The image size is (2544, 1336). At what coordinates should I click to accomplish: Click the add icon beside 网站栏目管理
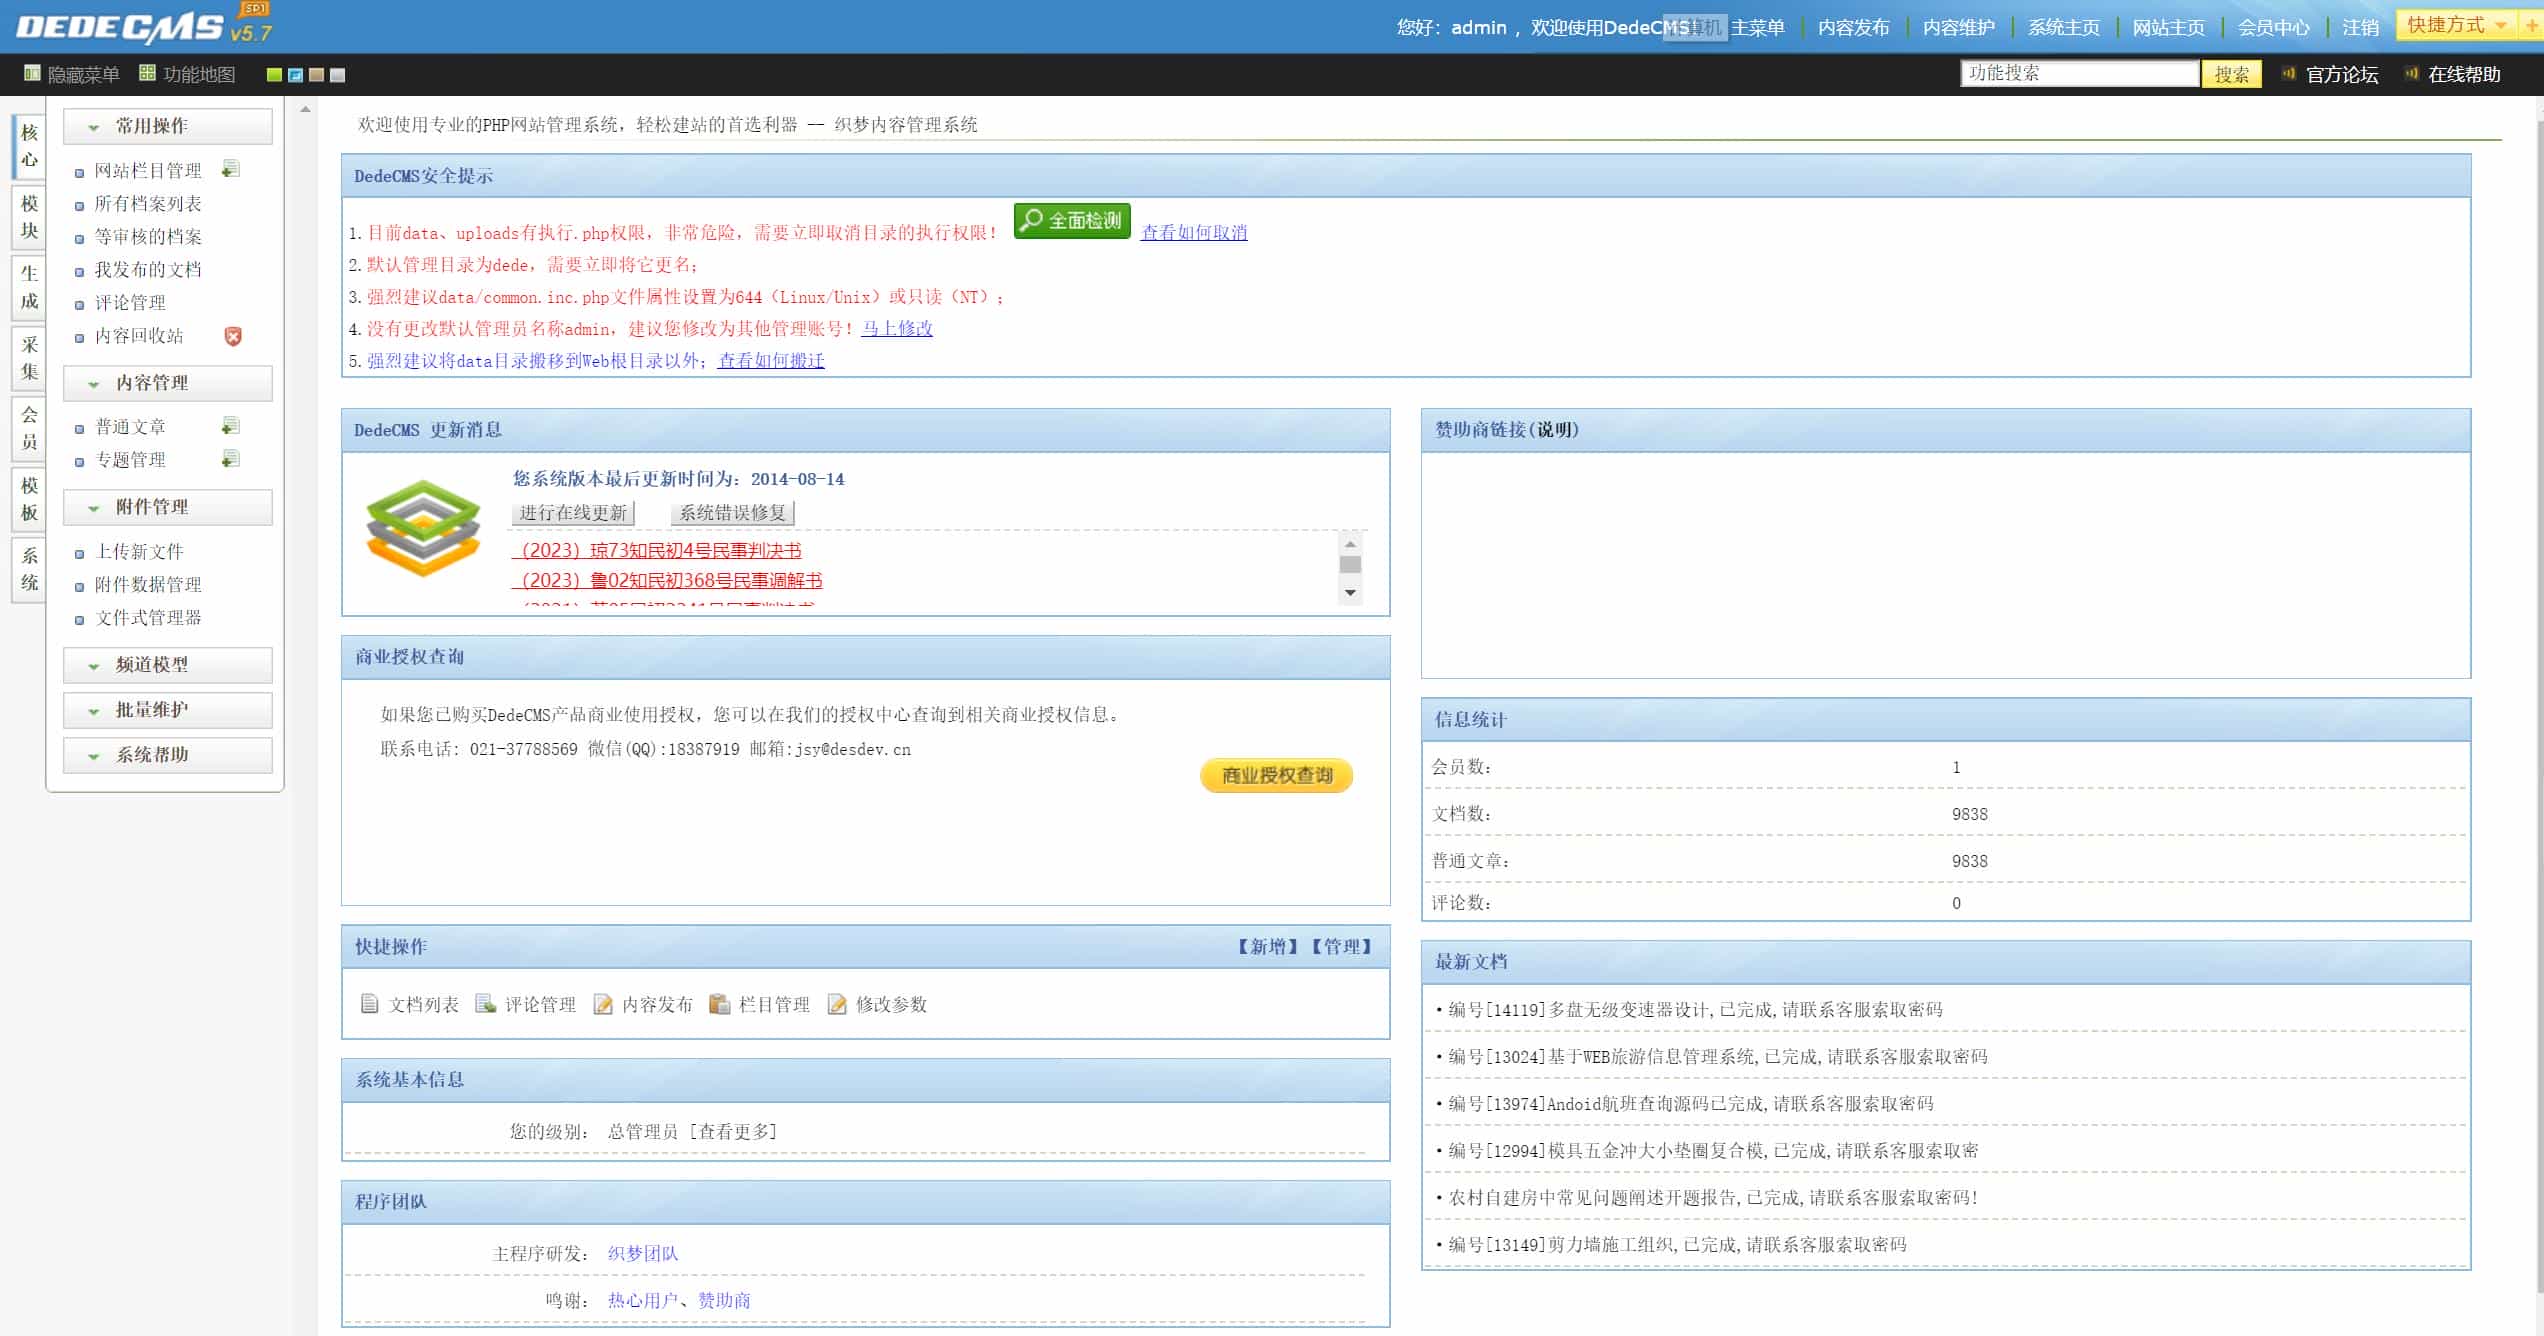(231, 169)
